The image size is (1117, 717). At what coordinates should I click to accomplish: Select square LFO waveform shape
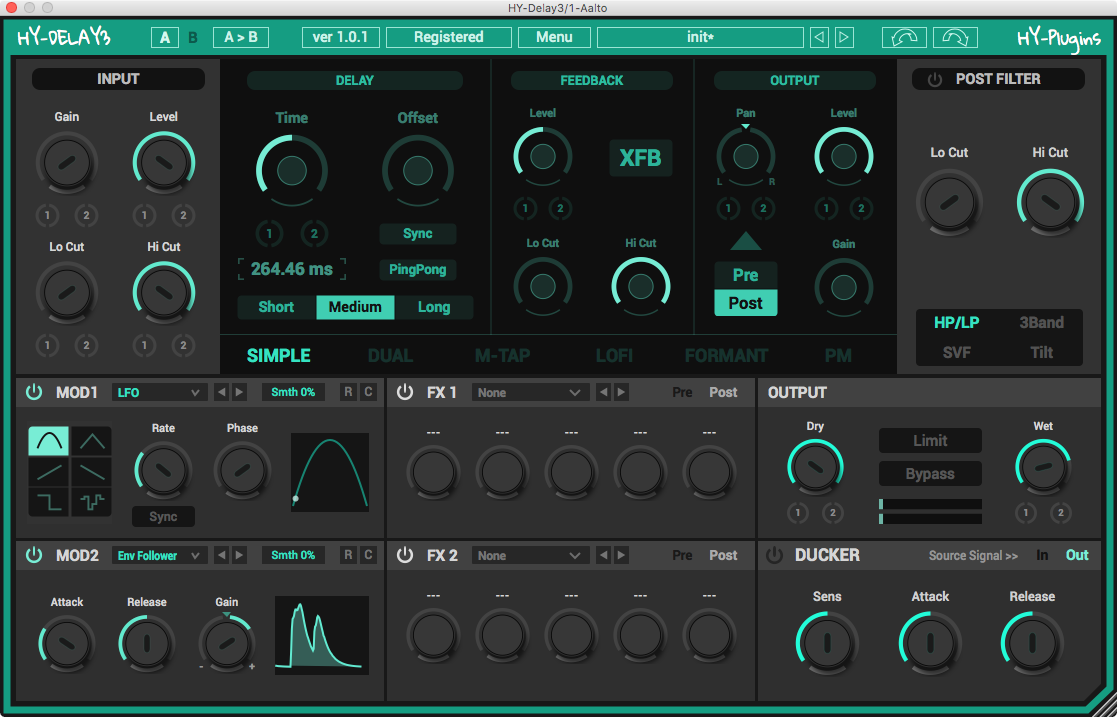click(x=49, y=502)
